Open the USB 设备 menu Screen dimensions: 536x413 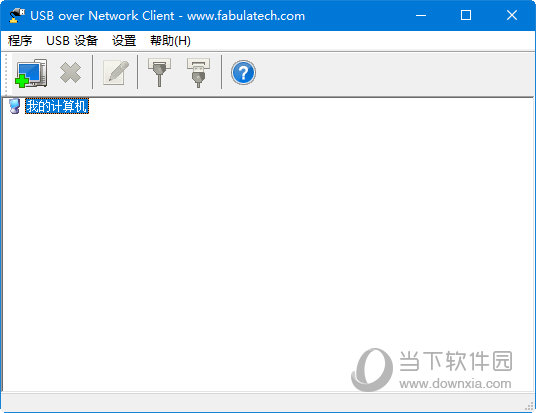click(72, 41)
